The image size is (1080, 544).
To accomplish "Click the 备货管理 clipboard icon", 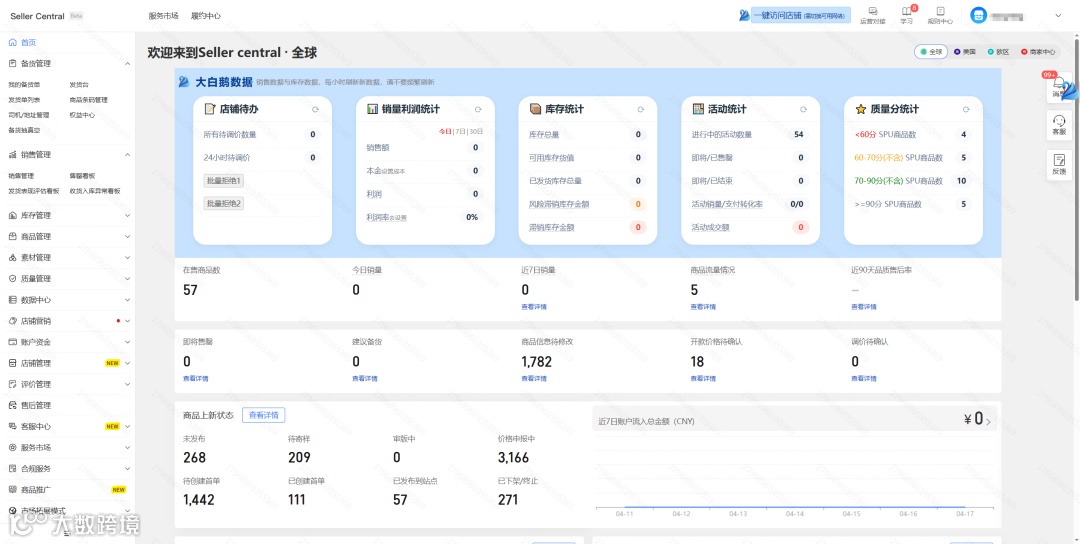I will (x=12, y=63).
